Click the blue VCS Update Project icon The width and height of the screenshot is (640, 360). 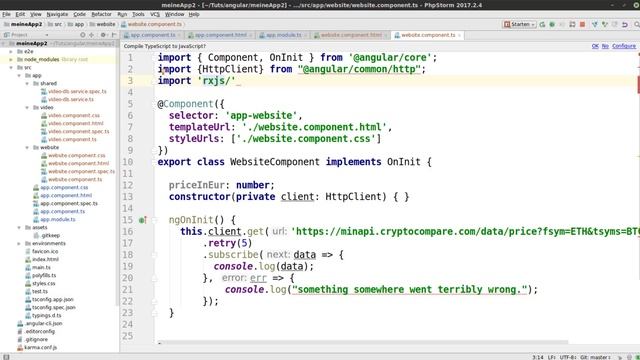click(x=595, y=24)
